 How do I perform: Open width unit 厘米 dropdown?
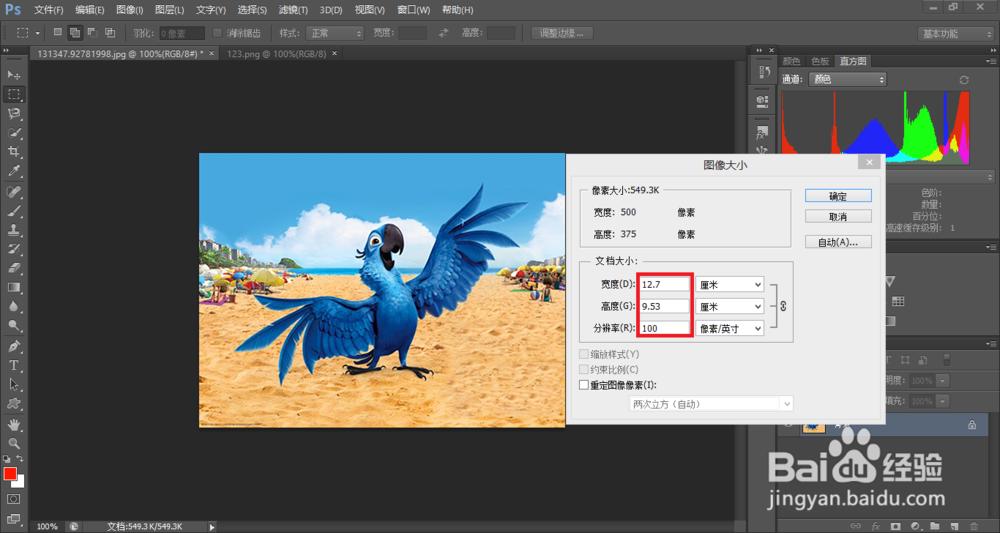coord(730,284)
